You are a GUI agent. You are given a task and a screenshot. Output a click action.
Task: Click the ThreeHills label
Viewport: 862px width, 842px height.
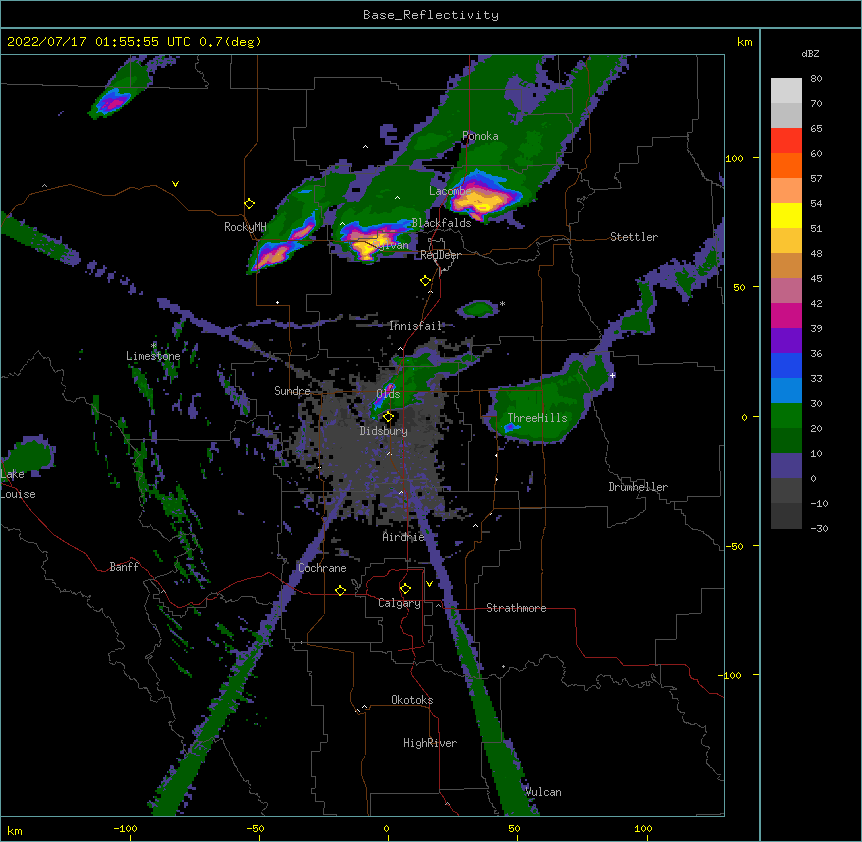coord(537,418)
